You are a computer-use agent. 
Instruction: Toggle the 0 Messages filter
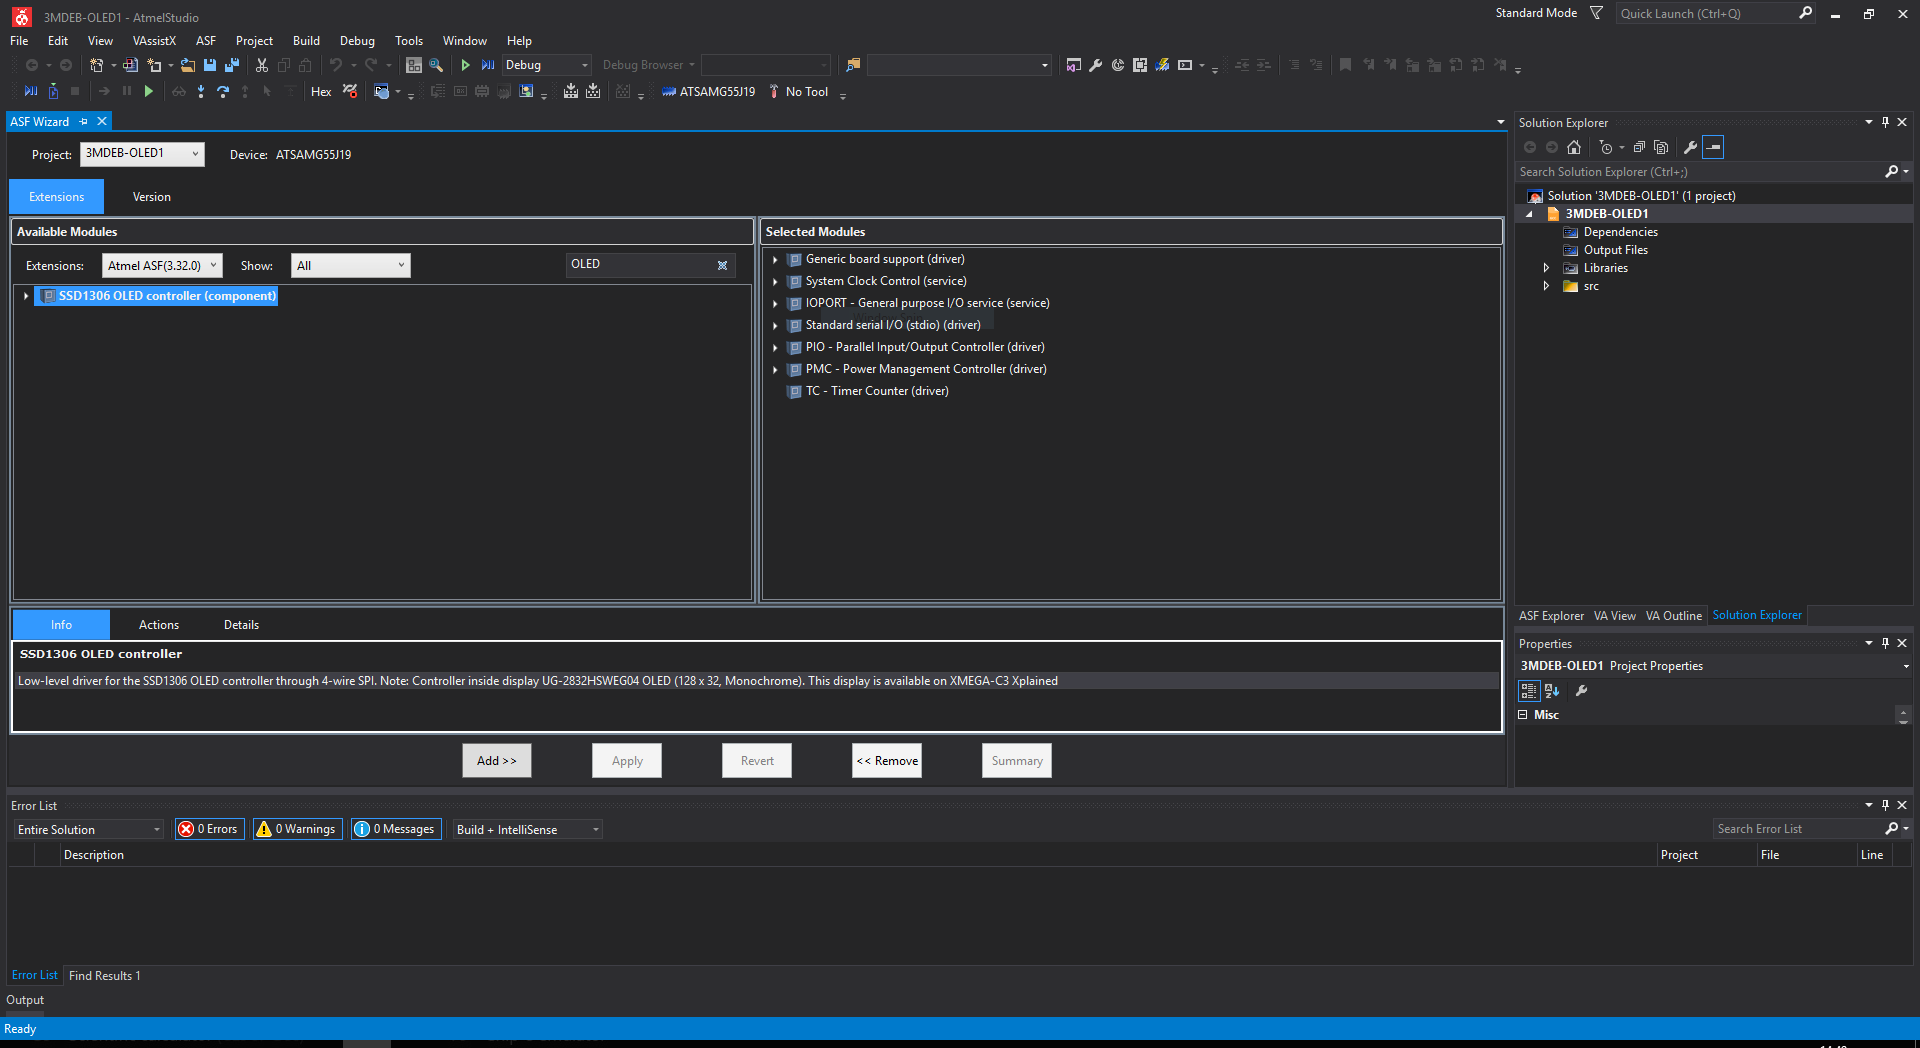coord(396,829)
